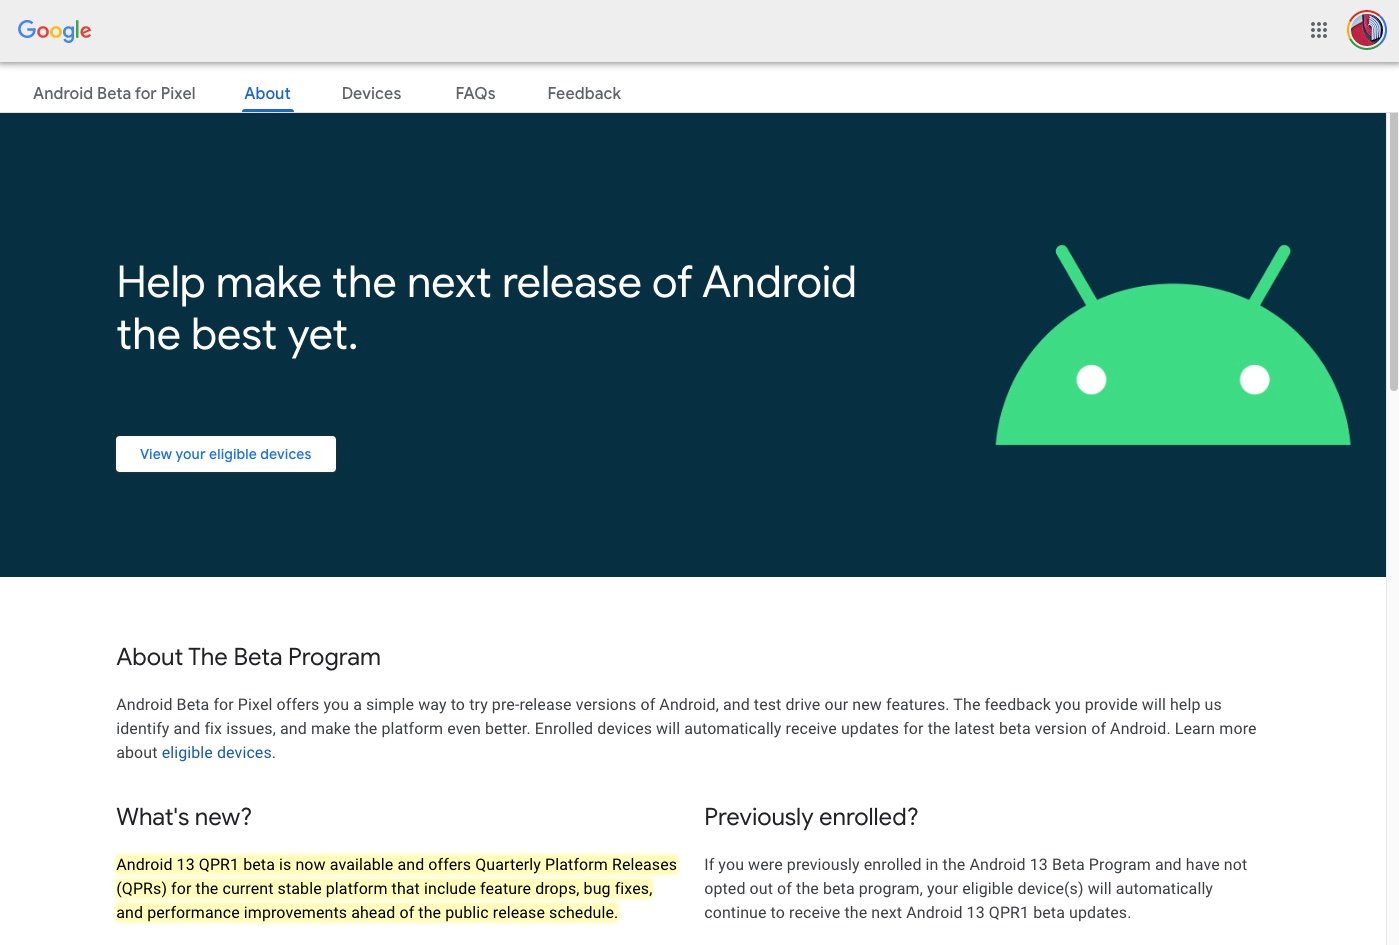Open the eligible devices link

pyautogui.click(x=216, y=752)
